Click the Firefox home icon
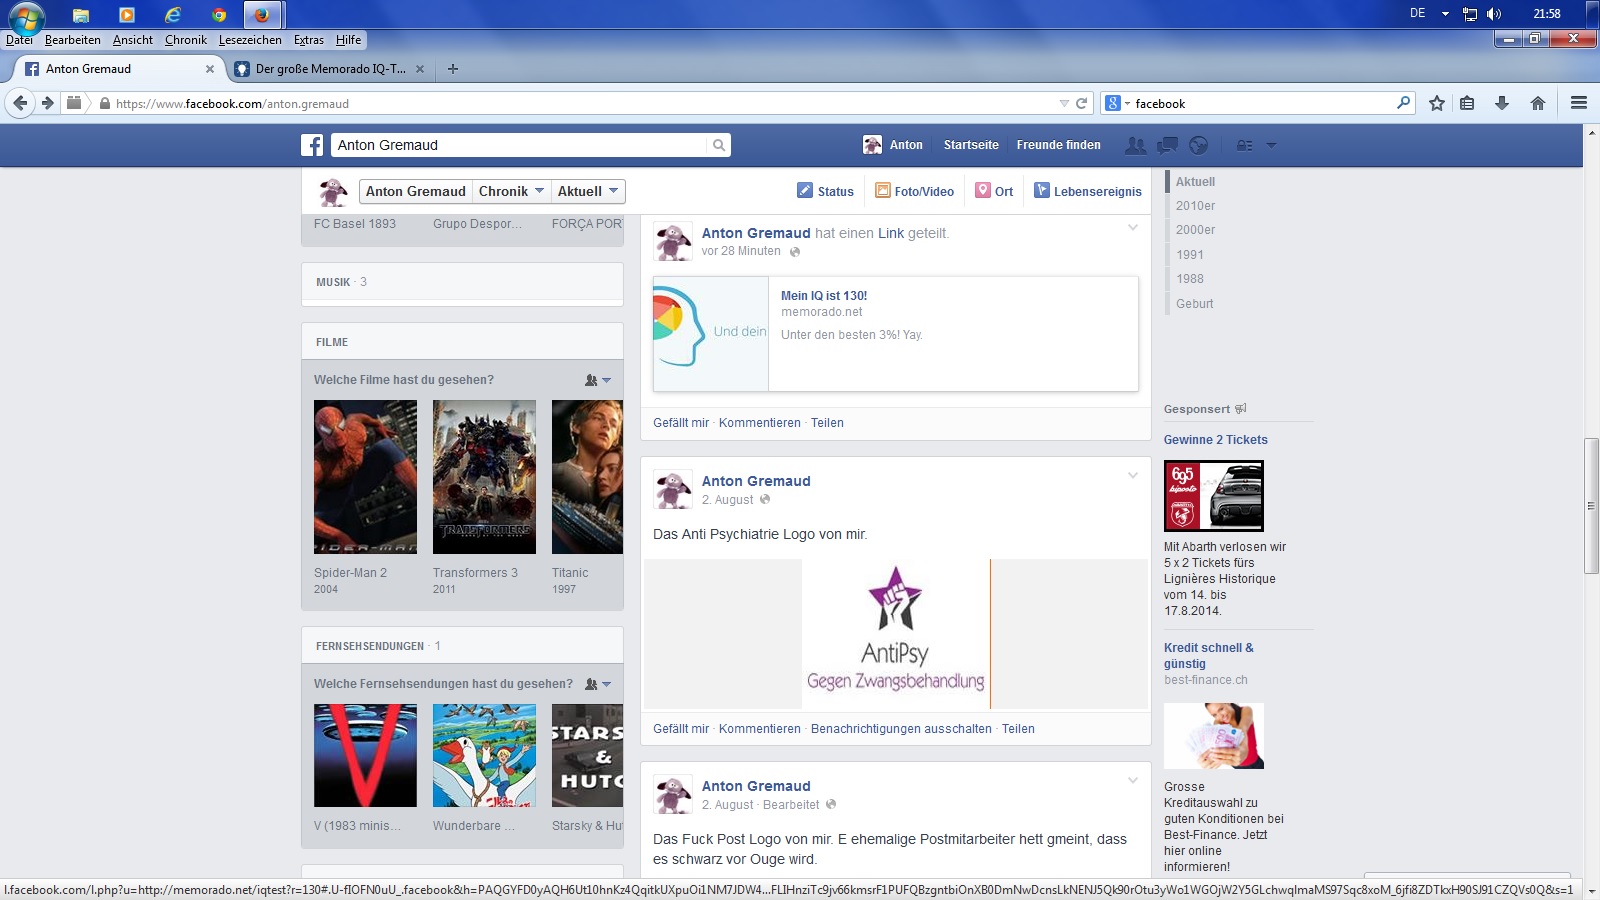This screenshot has width=1600, height=900. pos(1538,103)
